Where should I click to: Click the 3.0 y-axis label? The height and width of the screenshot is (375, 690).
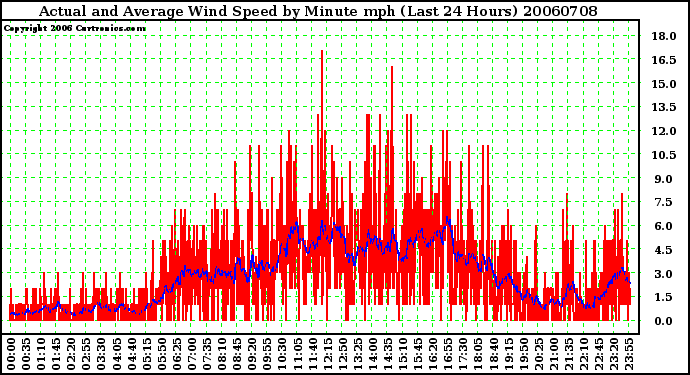(664, 273)
